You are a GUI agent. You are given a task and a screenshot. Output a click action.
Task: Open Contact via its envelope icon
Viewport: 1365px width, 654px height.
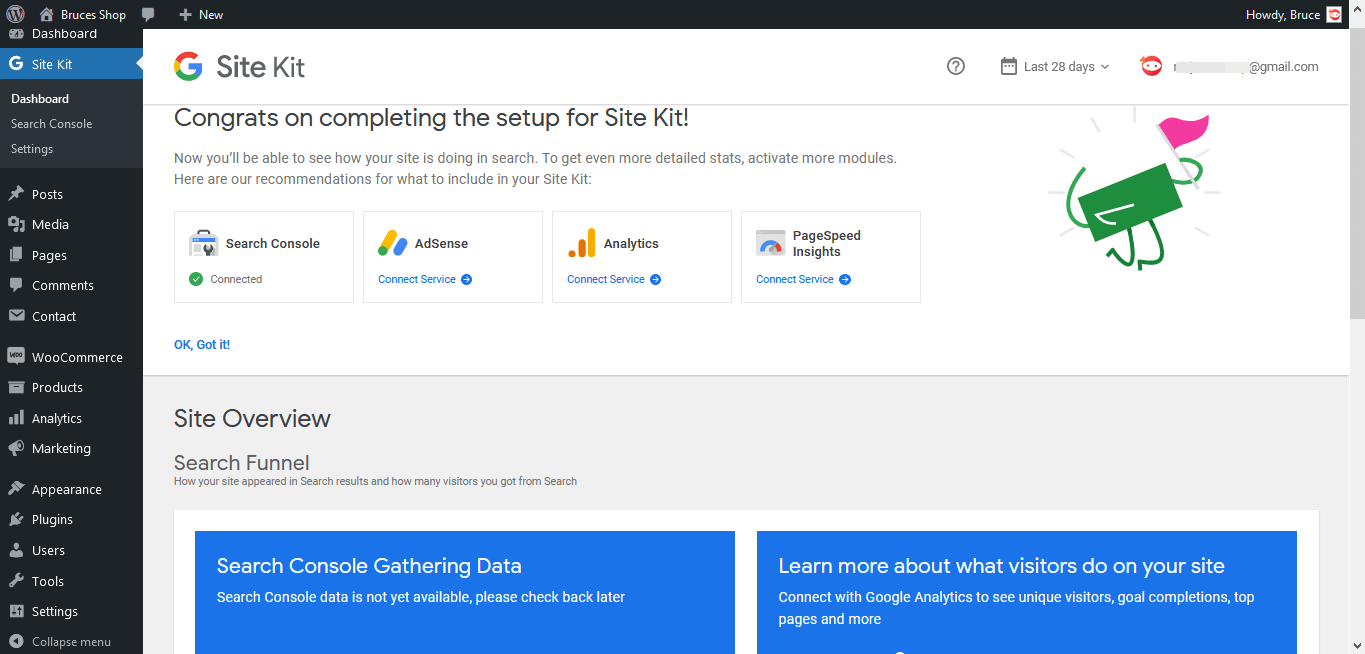[16, 316]
